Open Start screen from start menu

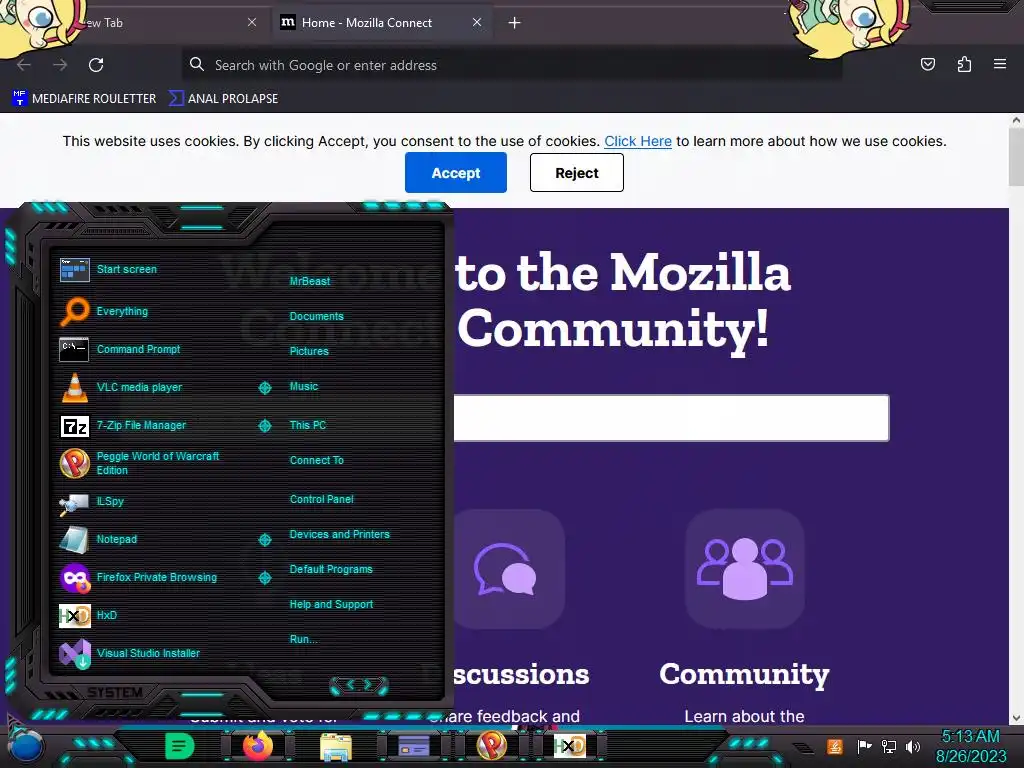108,270
